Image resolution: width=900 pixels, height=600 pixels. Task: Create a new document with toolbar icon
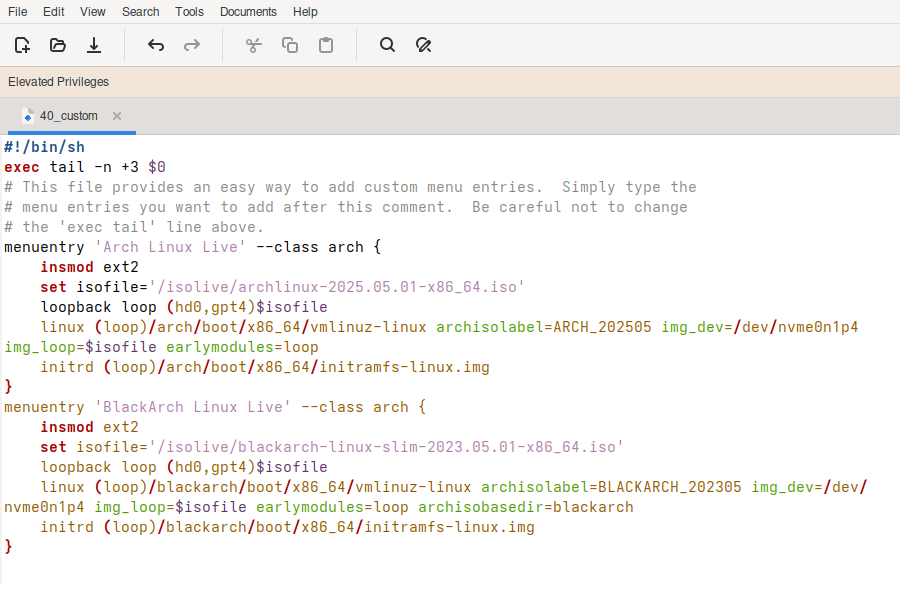tap(22, 45)
